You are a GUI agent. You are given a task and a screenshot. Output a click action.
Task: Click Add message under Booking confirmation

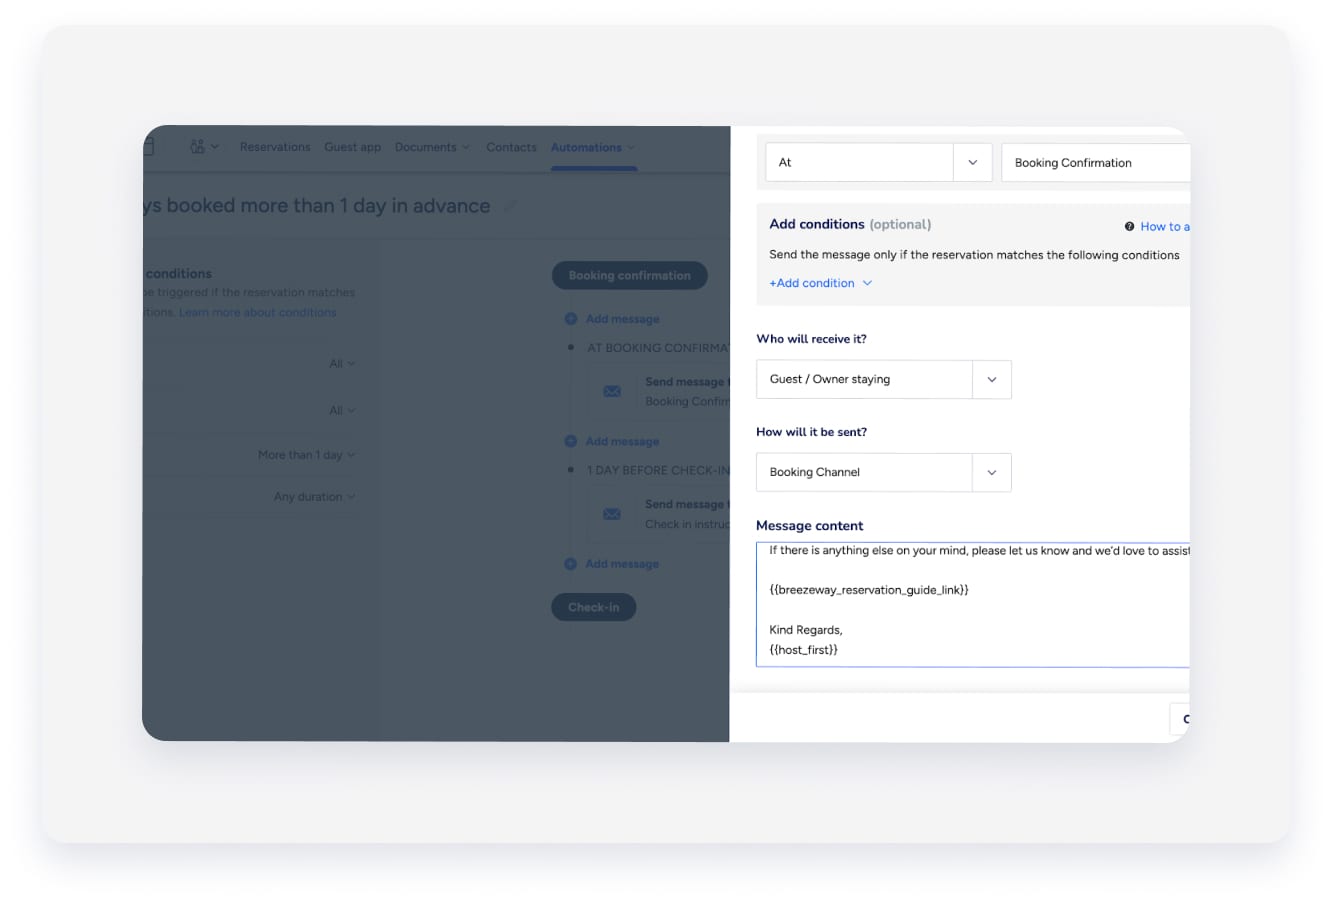pos(622,319)
